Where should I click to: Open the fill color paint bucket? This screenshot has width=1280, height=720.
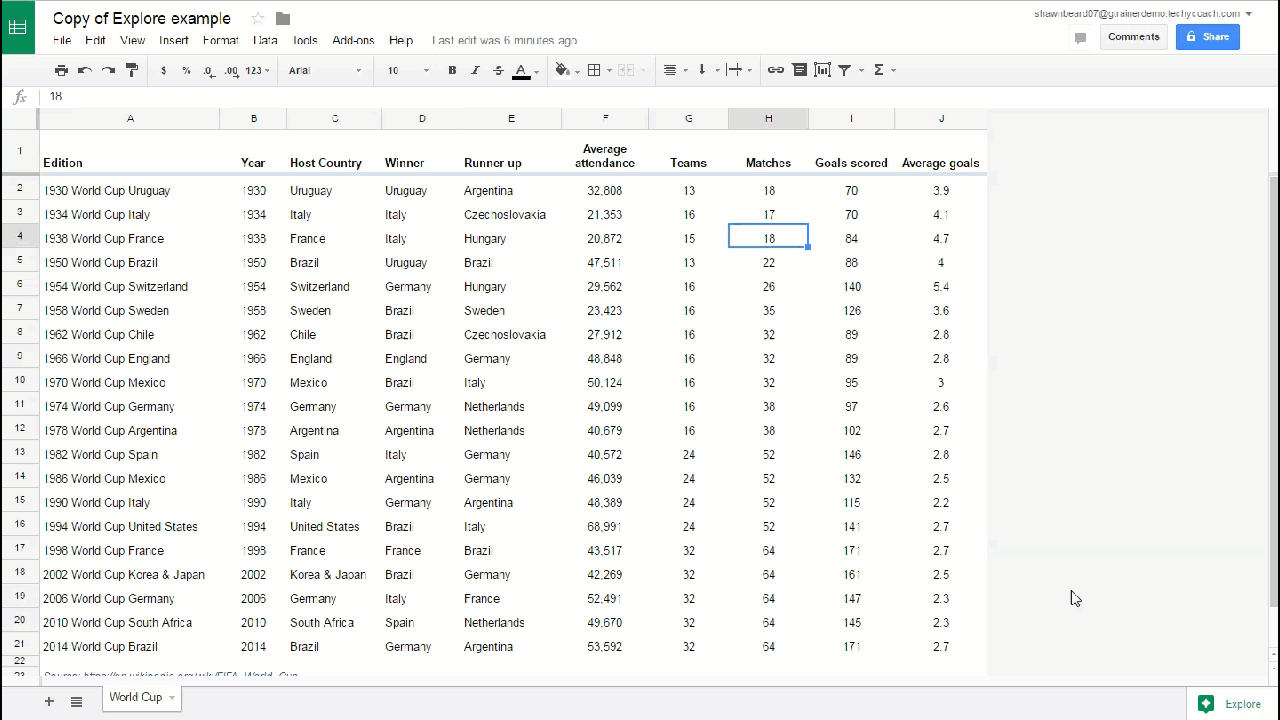click(562, 70)
